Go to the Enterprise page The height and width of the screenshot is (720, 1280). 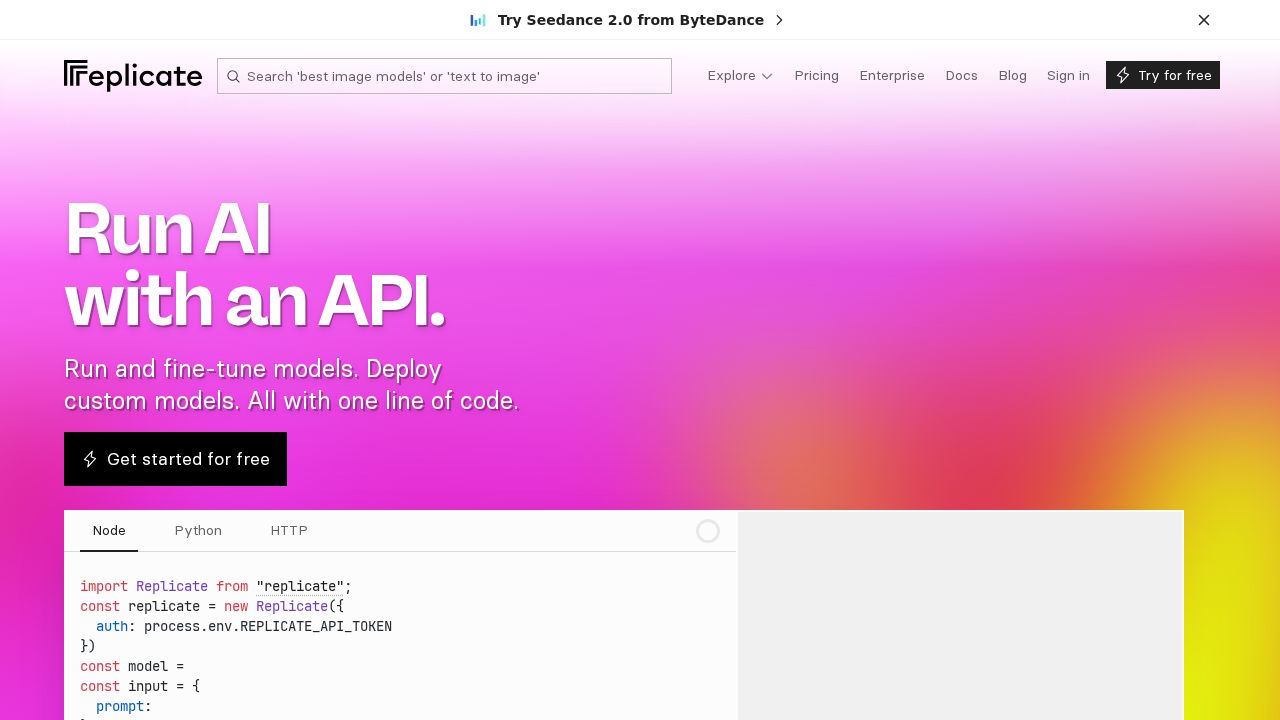[x=892, y=76]
